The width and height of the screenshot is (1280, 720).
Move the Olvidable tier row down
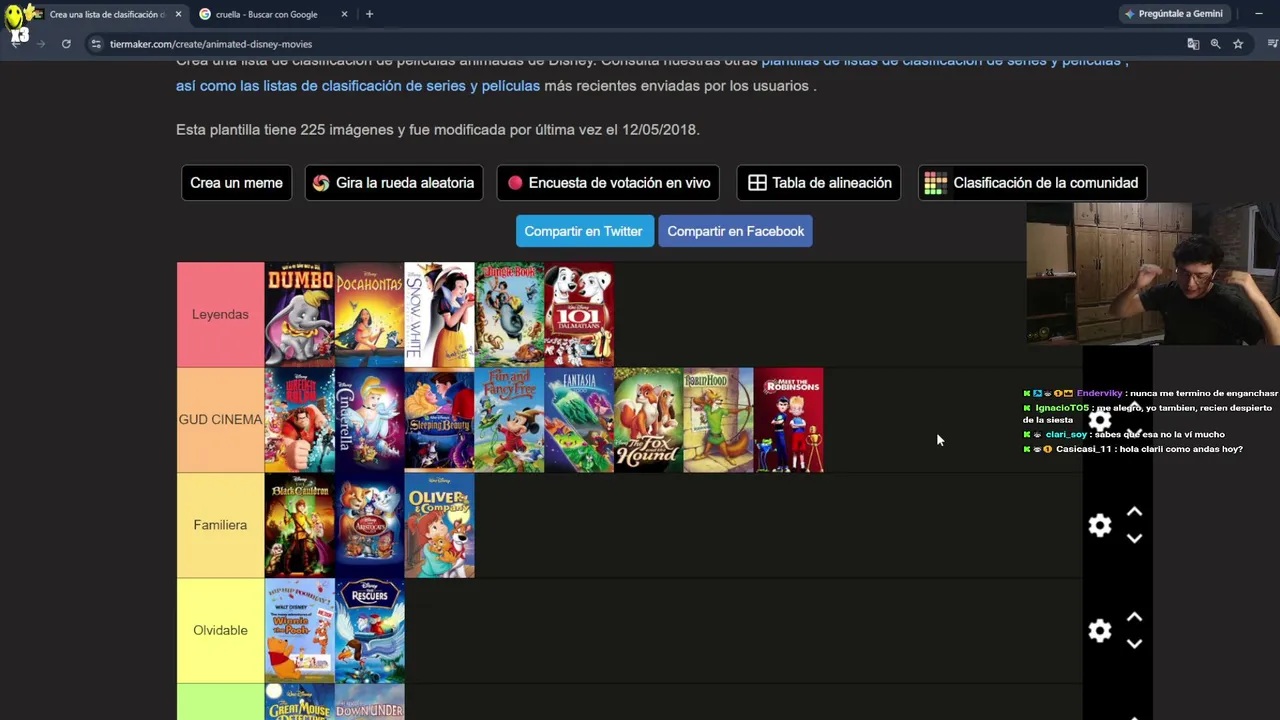[x=1134, y=644]
